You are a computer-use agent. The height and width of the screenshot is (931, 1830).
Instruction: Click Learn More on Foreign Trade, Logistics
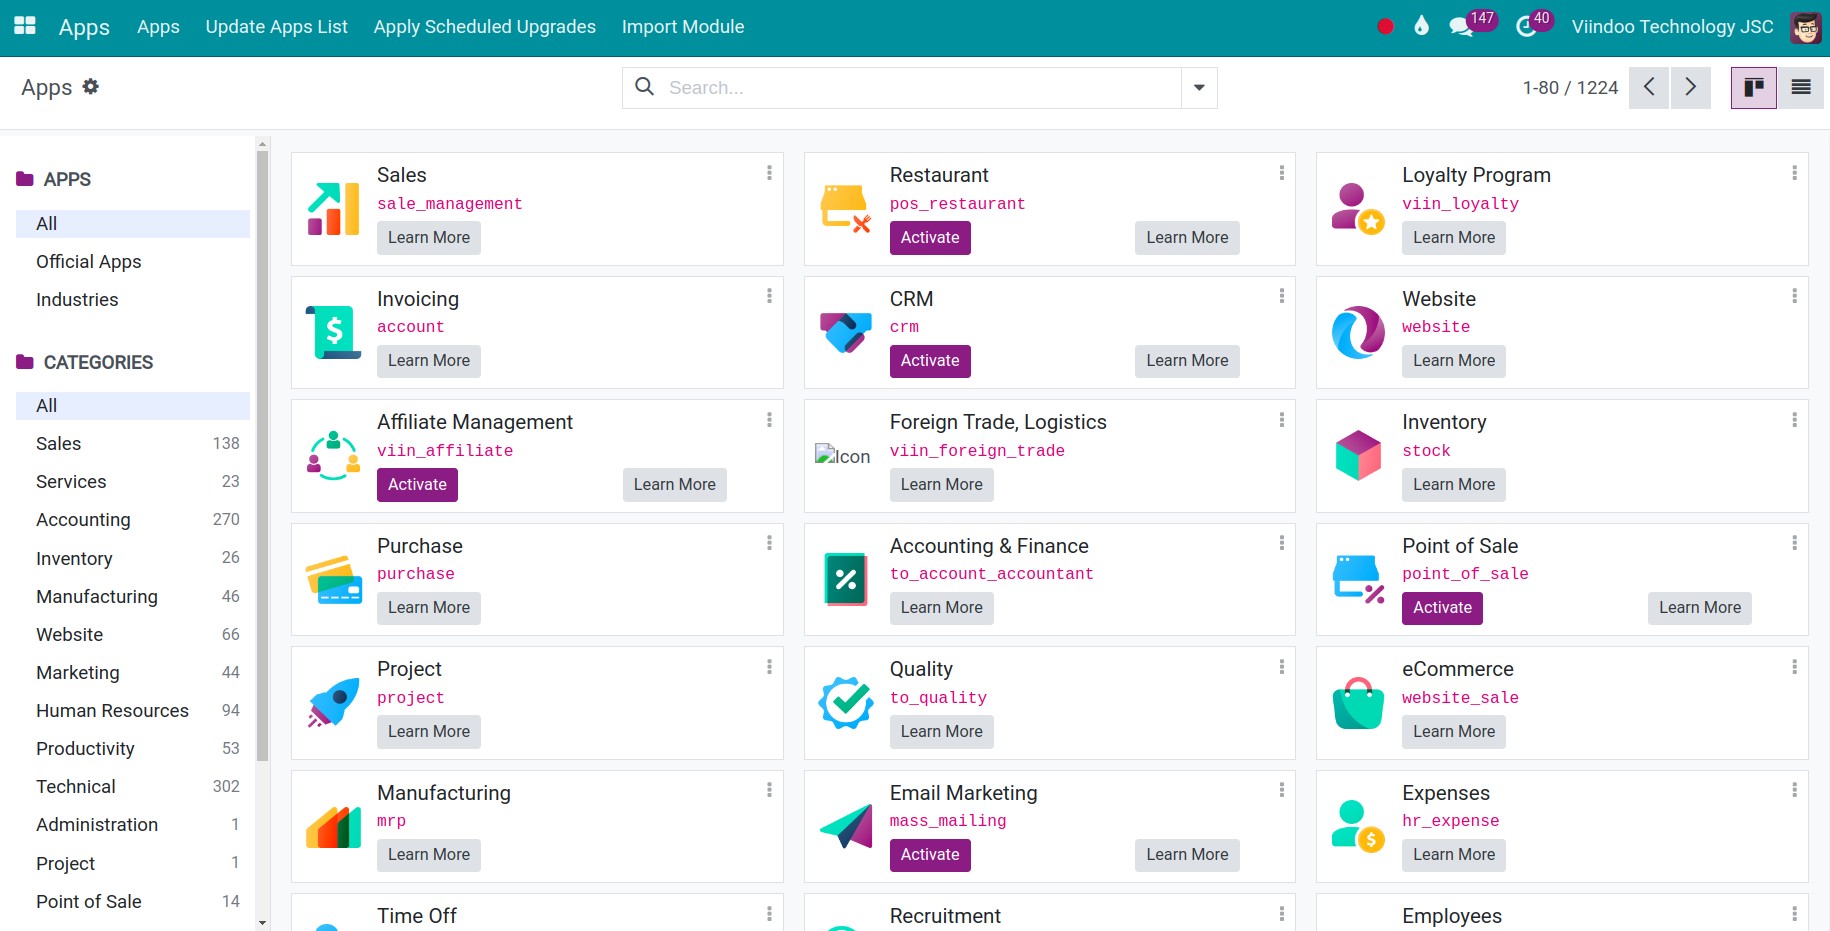pos(941,485)
